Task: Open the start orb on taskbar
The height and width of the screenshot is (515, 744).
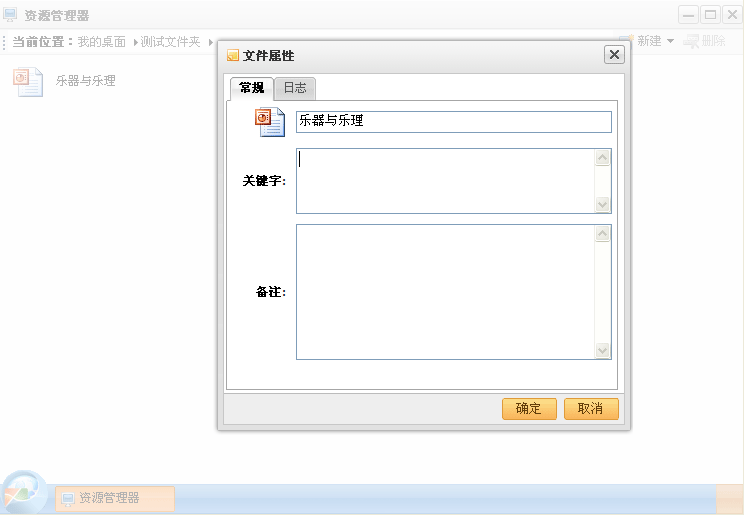Action: pos(24,493)
